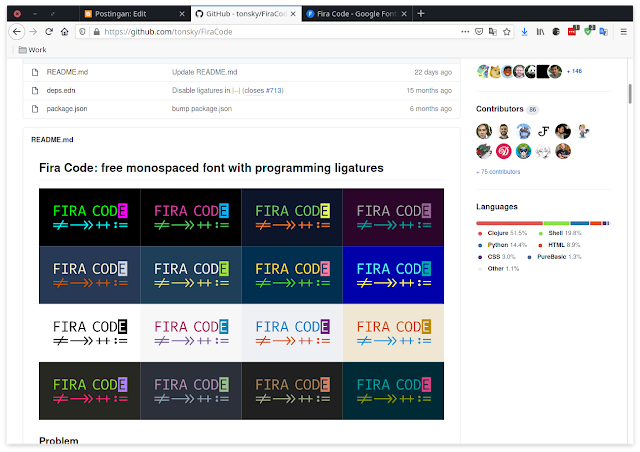Click the HTML 8.9% language entry
The width and height of the screenshot is (640, 452).
click(x=559, y=245)
